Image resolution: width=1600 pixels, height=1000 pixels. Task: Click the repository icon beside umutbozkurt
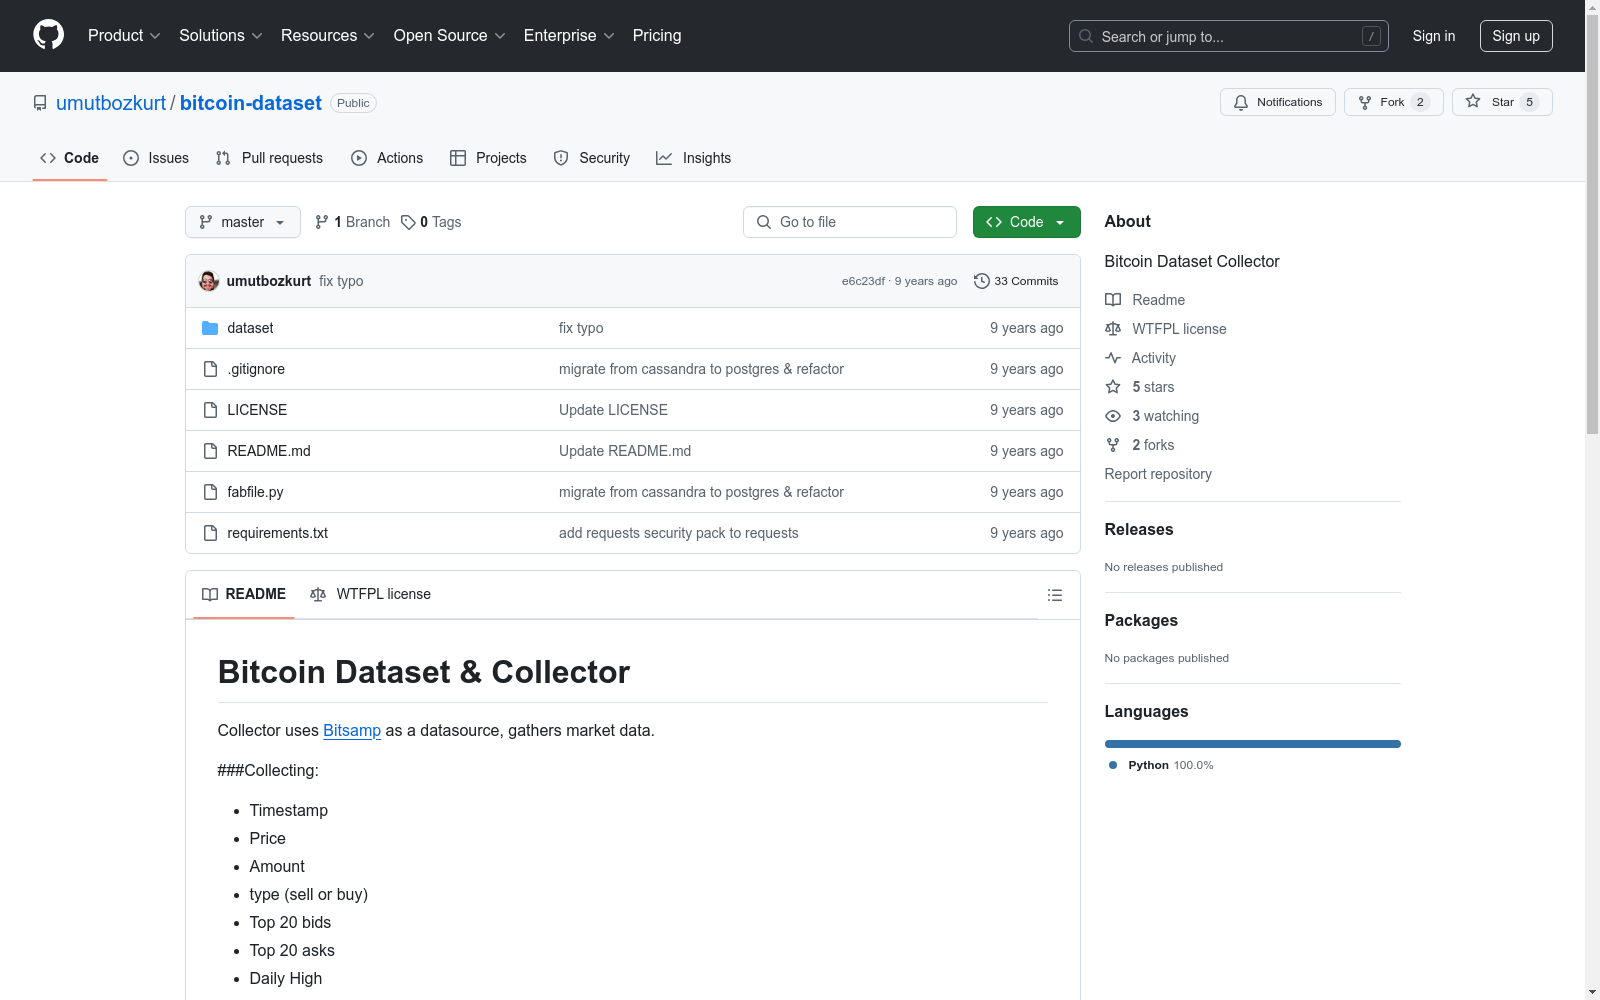(x=40, y=103)
